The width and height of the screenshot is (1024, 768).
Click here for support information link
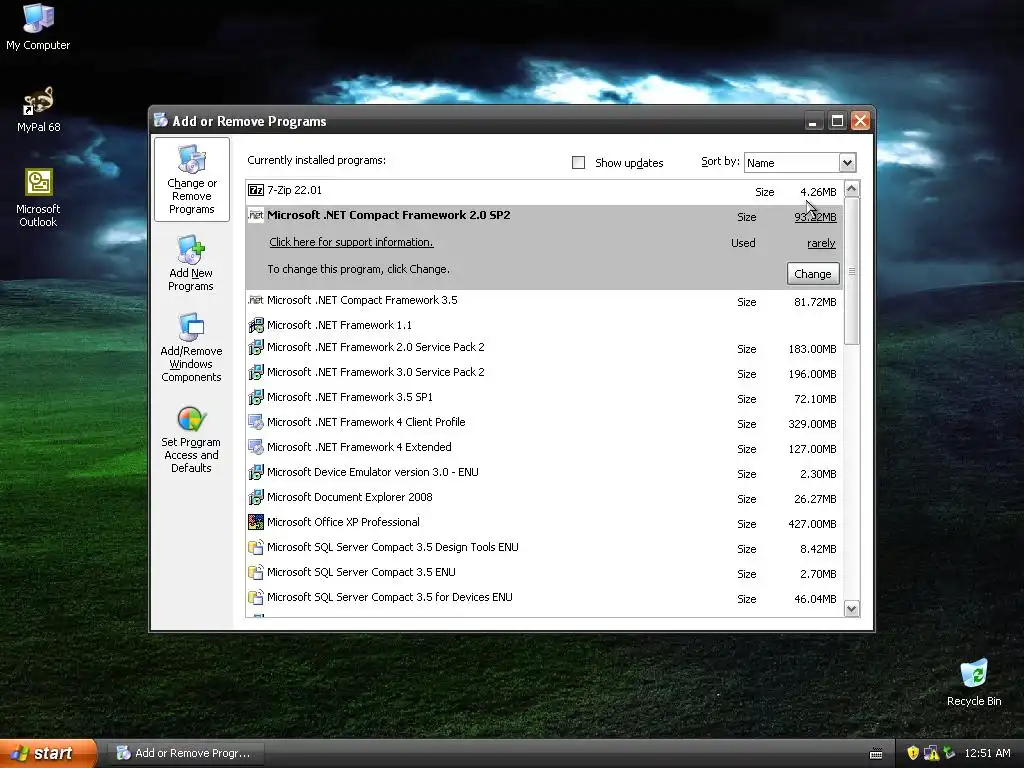coord(351,242)
